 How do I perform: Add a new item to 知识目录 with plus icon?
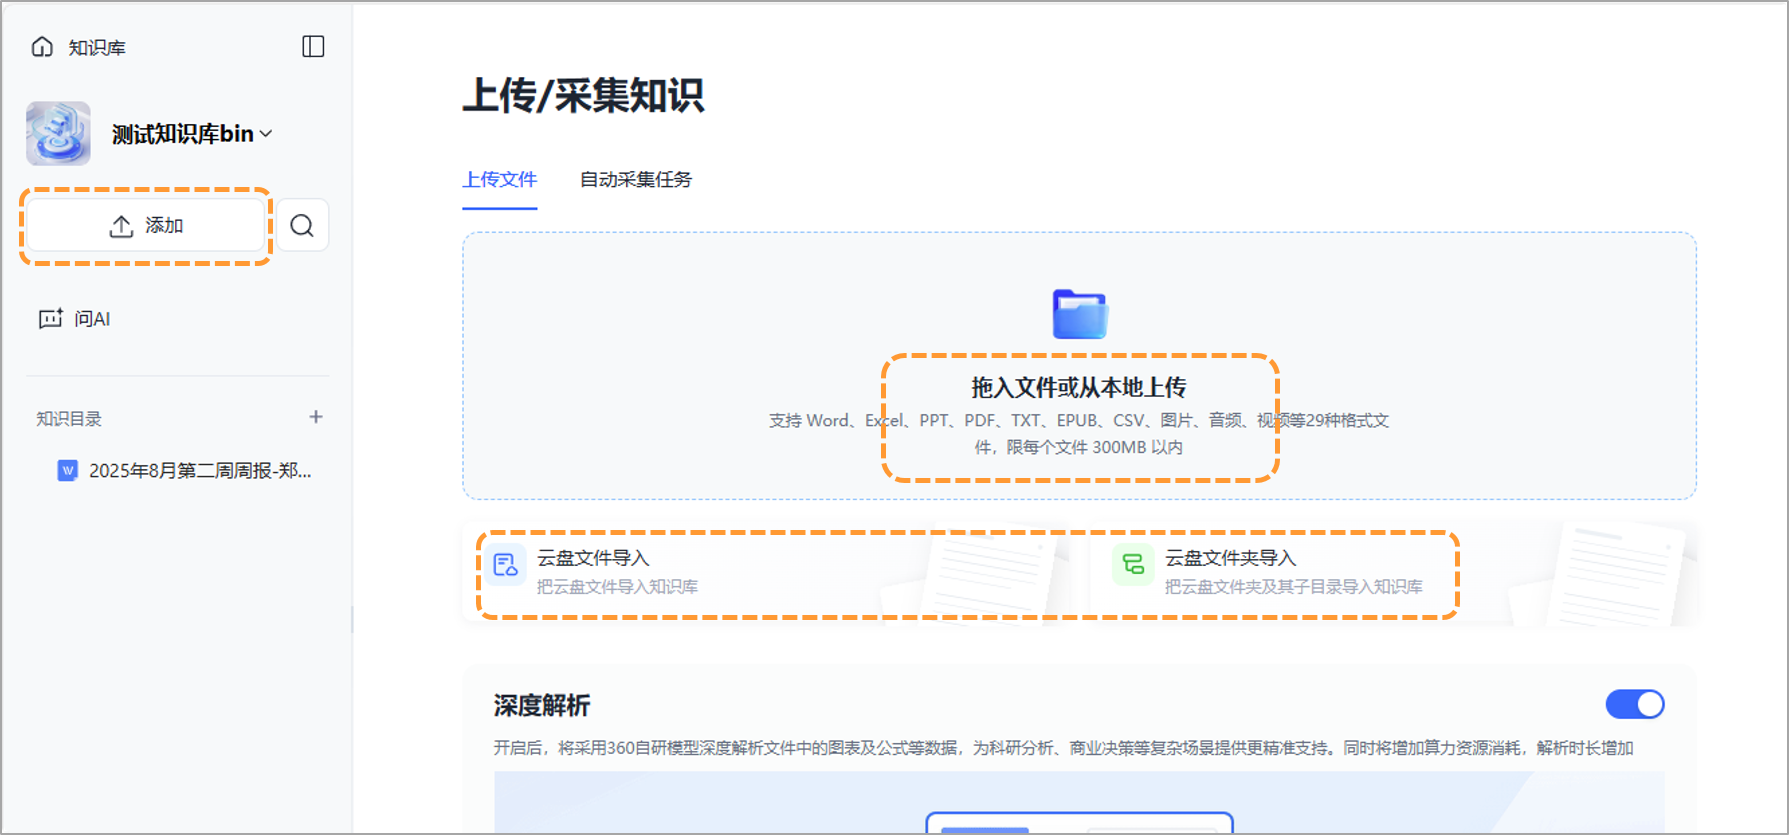coord(316,417)
